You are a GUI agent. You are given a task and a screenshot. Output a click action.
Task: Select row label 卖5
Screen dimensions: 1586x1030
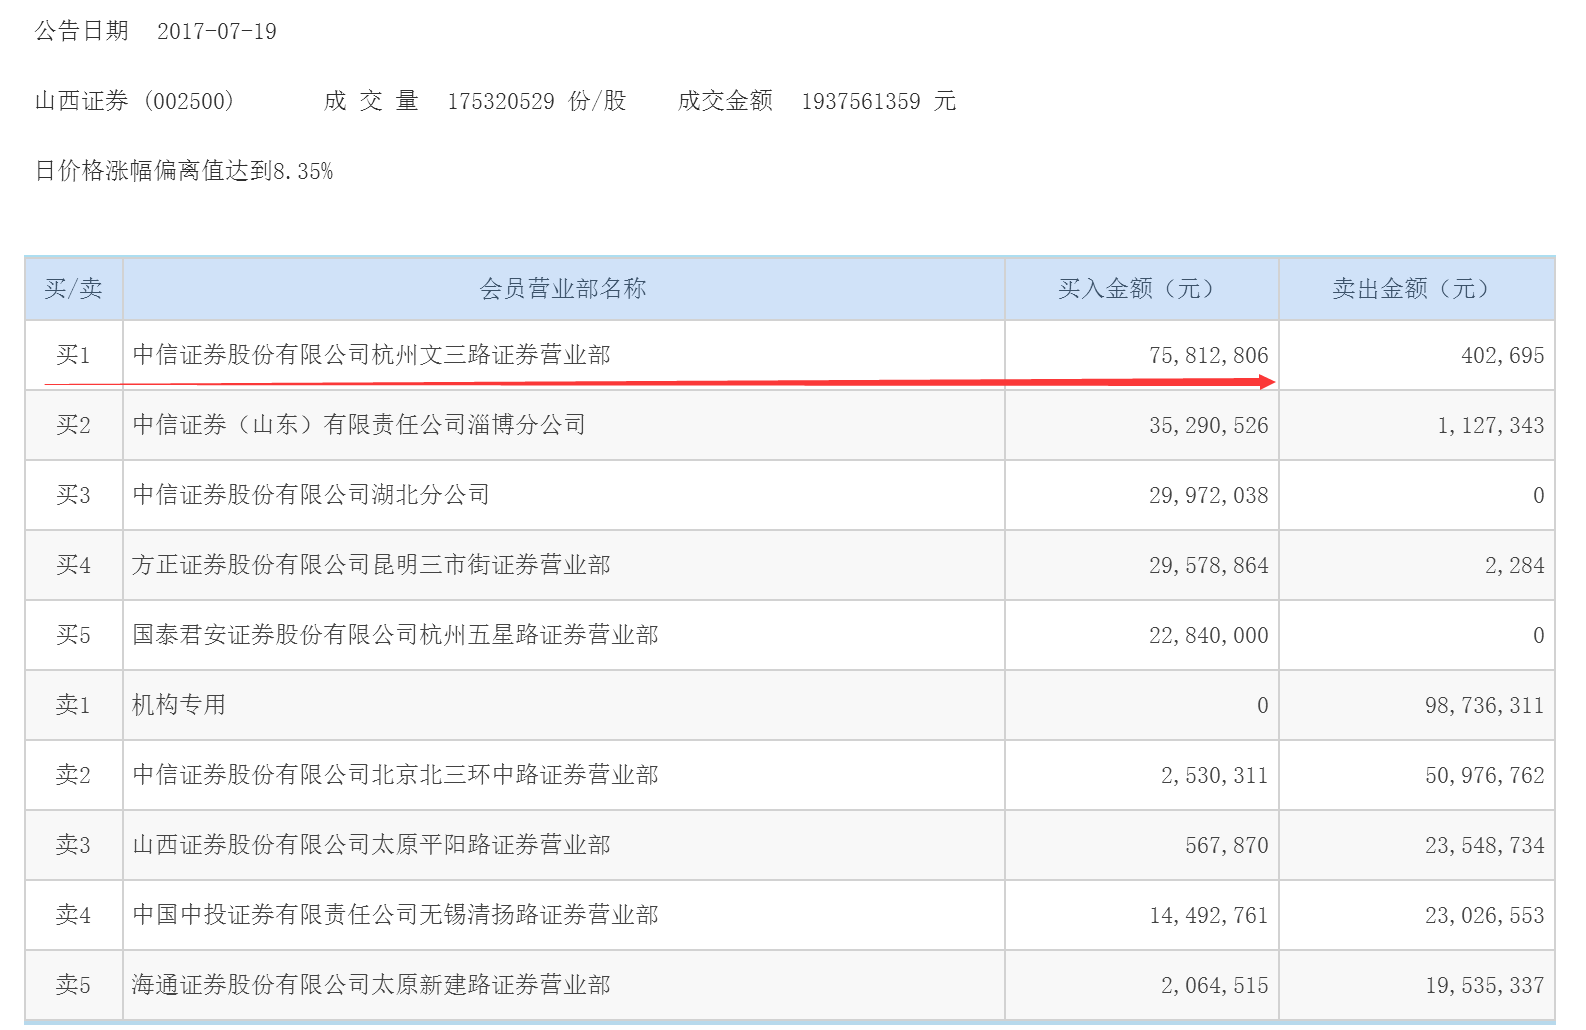73,985
